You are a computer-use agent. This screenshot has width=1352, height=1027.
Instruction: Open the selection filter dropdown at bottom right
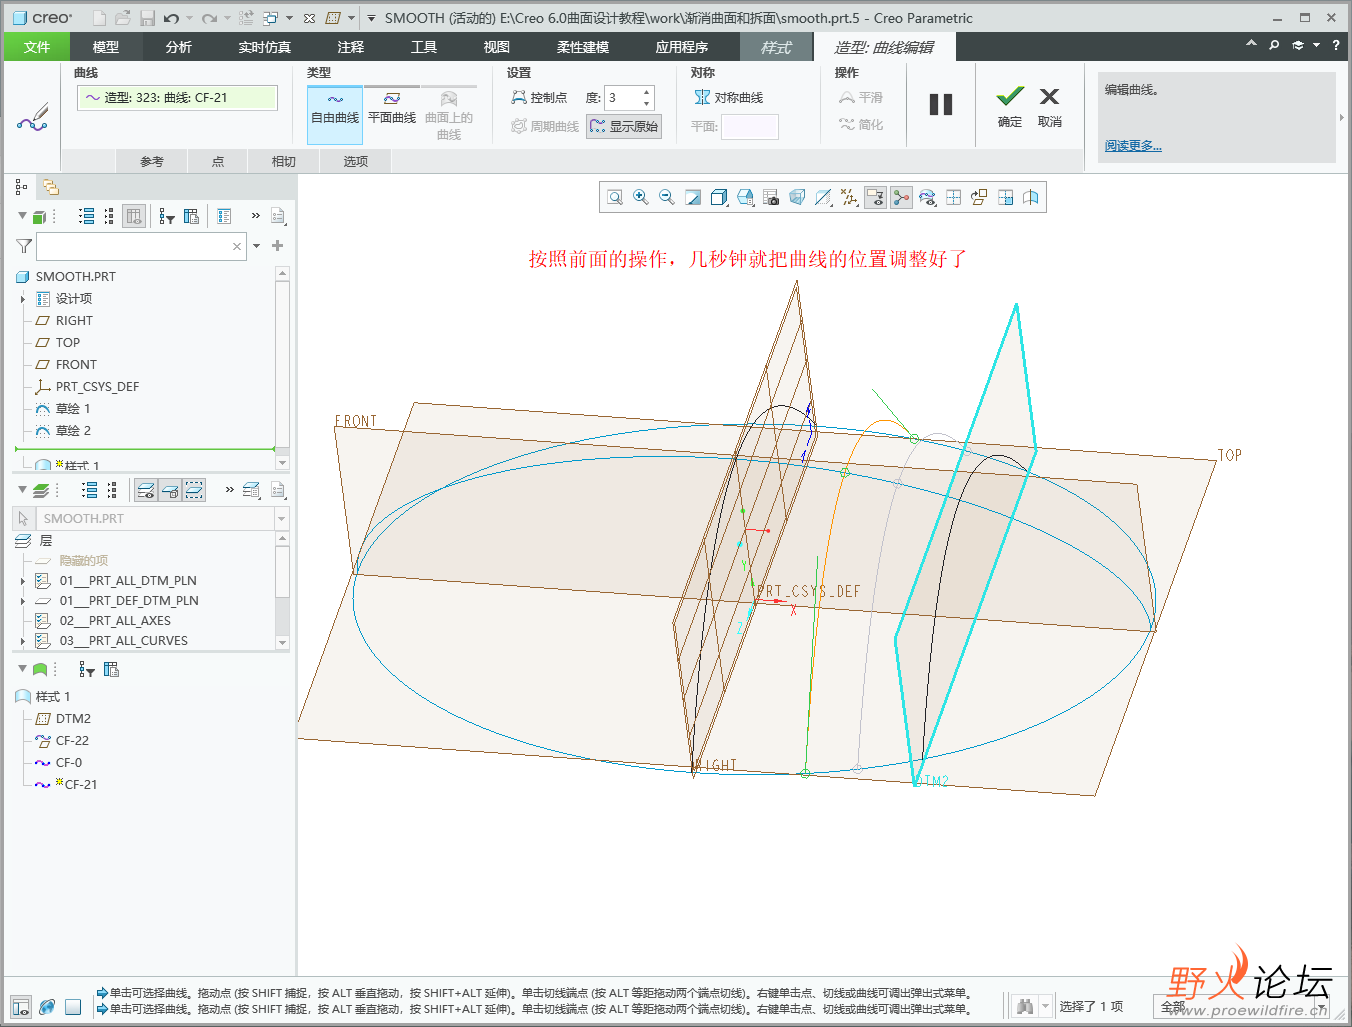pos(1322,1007)
